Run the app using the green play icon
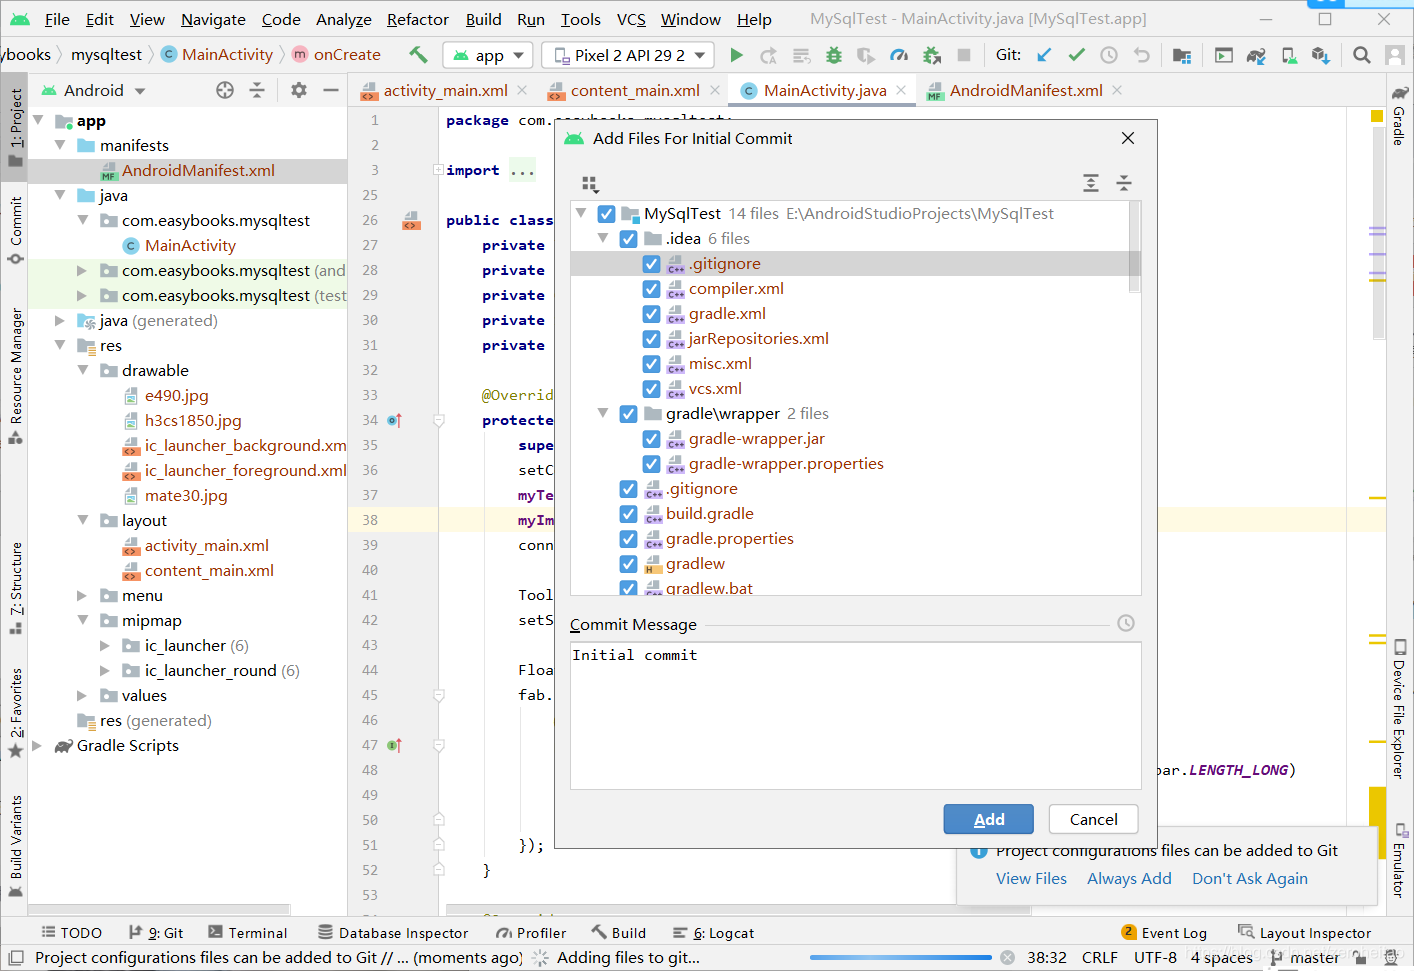The width and height of the screenshot is (1414, 971). (x=737, y=55)
